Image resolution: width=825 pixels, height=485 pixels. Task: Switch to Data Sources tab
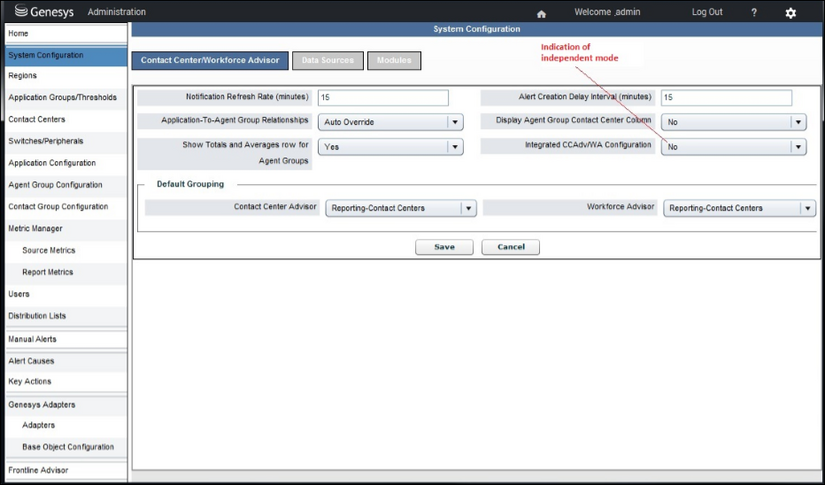[328, 61]
